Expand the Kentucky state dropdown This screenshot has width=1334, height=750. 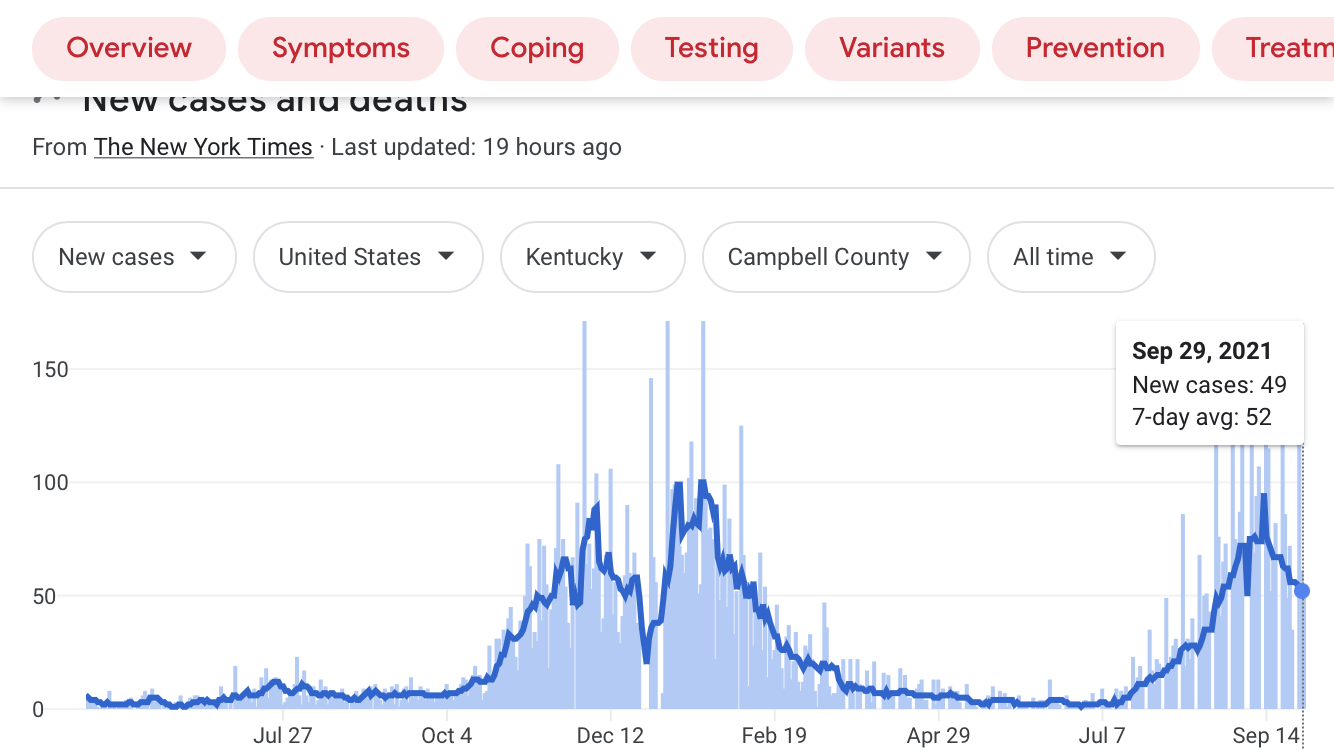coord(592,257)
